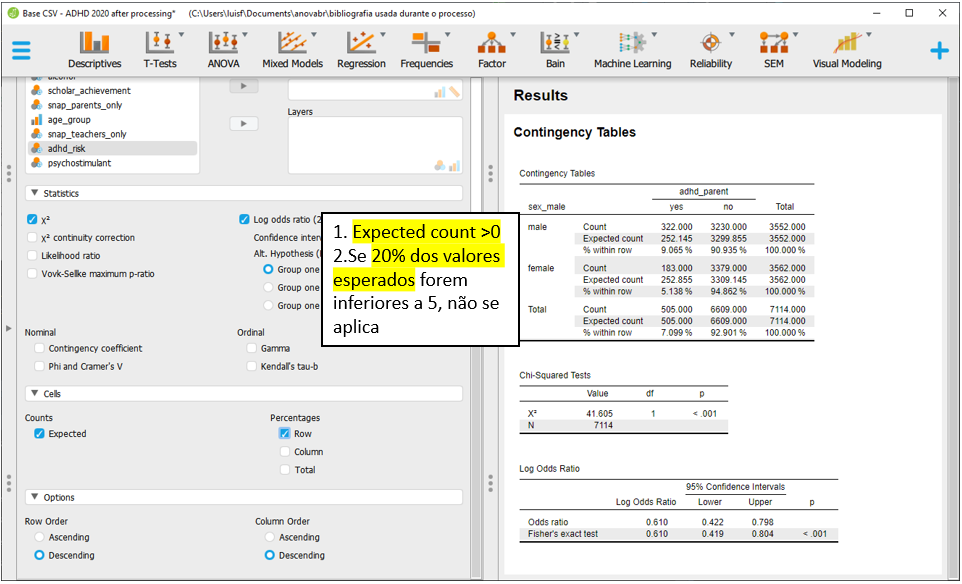Enable the Likelihood ratio checkbox

click(33, 256)
